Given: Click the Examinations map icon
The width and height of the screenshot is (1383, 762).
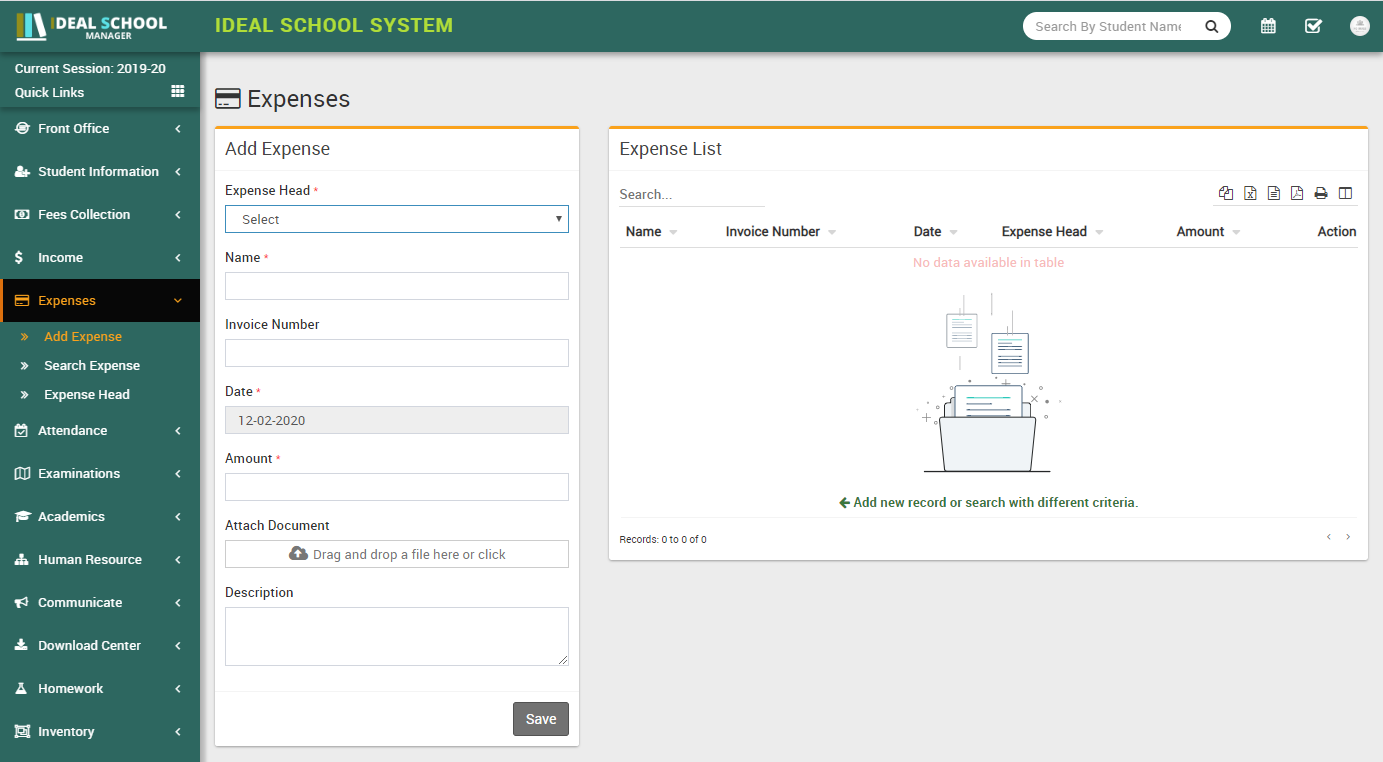Looking at the screenshot, I should point(22,473).
